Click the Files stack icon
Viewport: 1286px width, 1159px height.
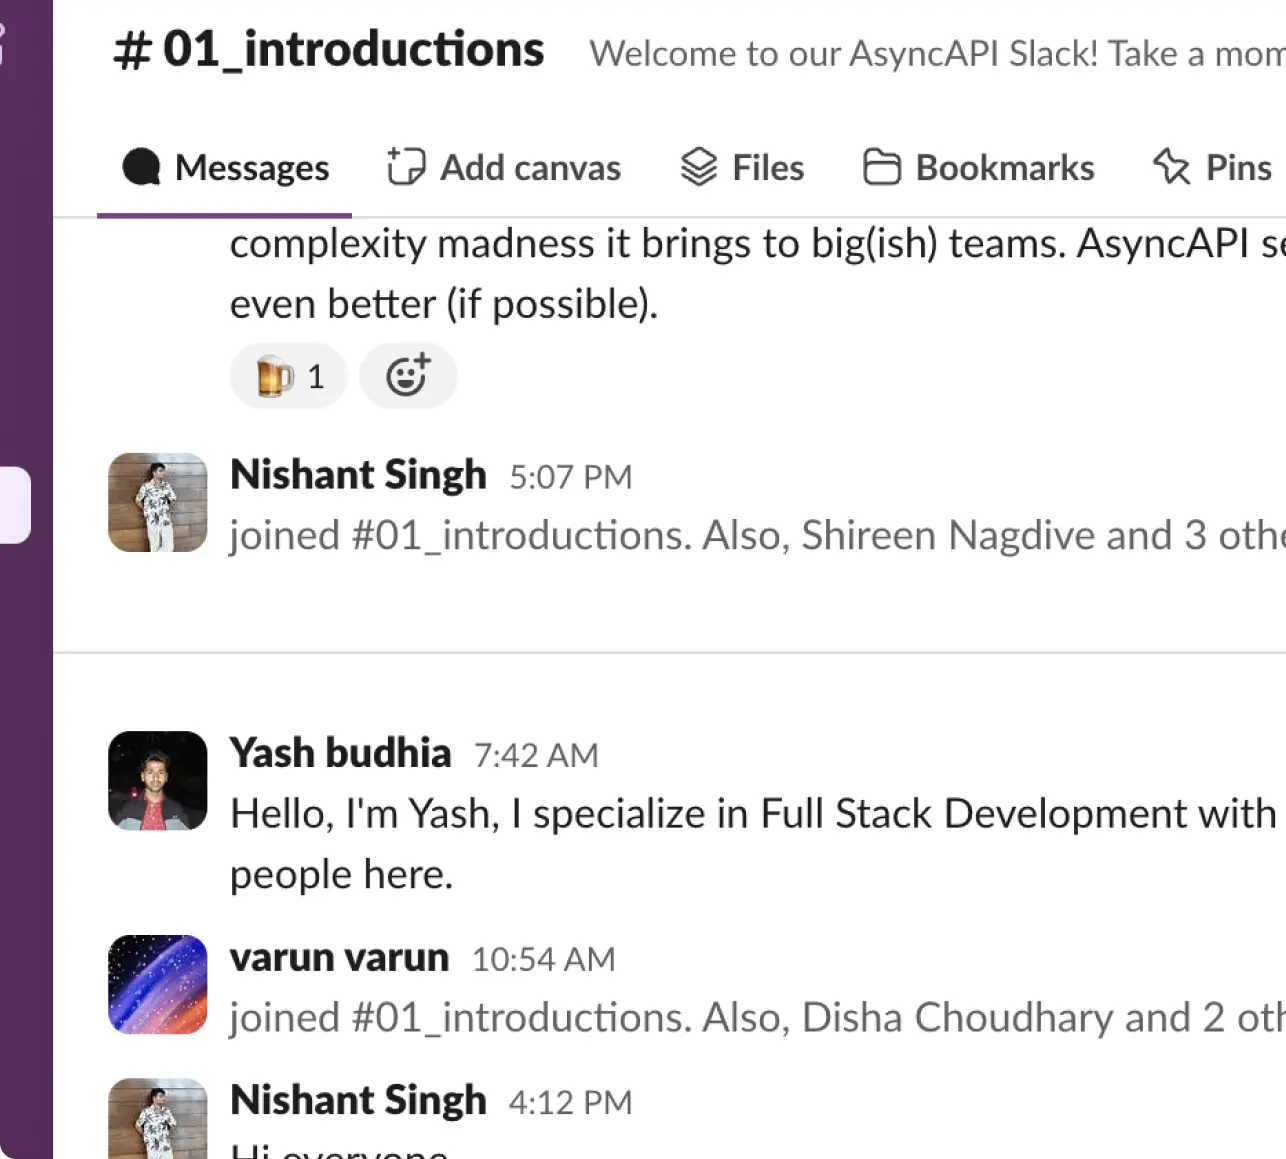pos(700,167)
